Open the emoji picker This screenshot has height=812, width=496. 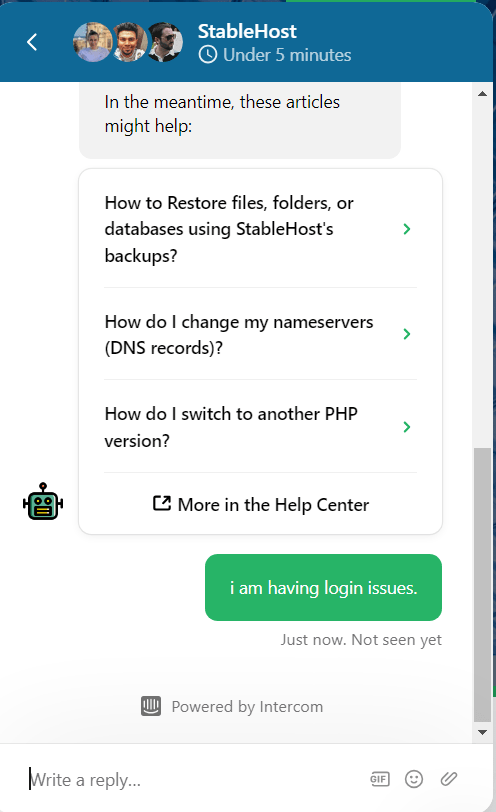(x=414, y=779)
